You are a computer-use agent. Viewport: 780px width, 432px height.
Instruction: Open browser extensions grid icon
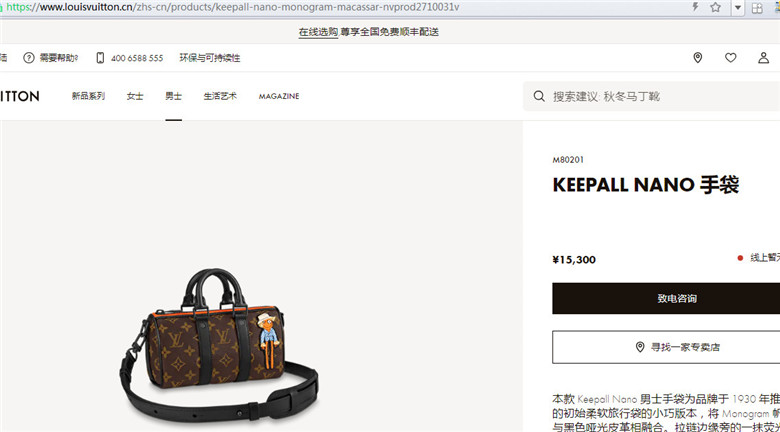pyautogui.click(x=757, y=7)
